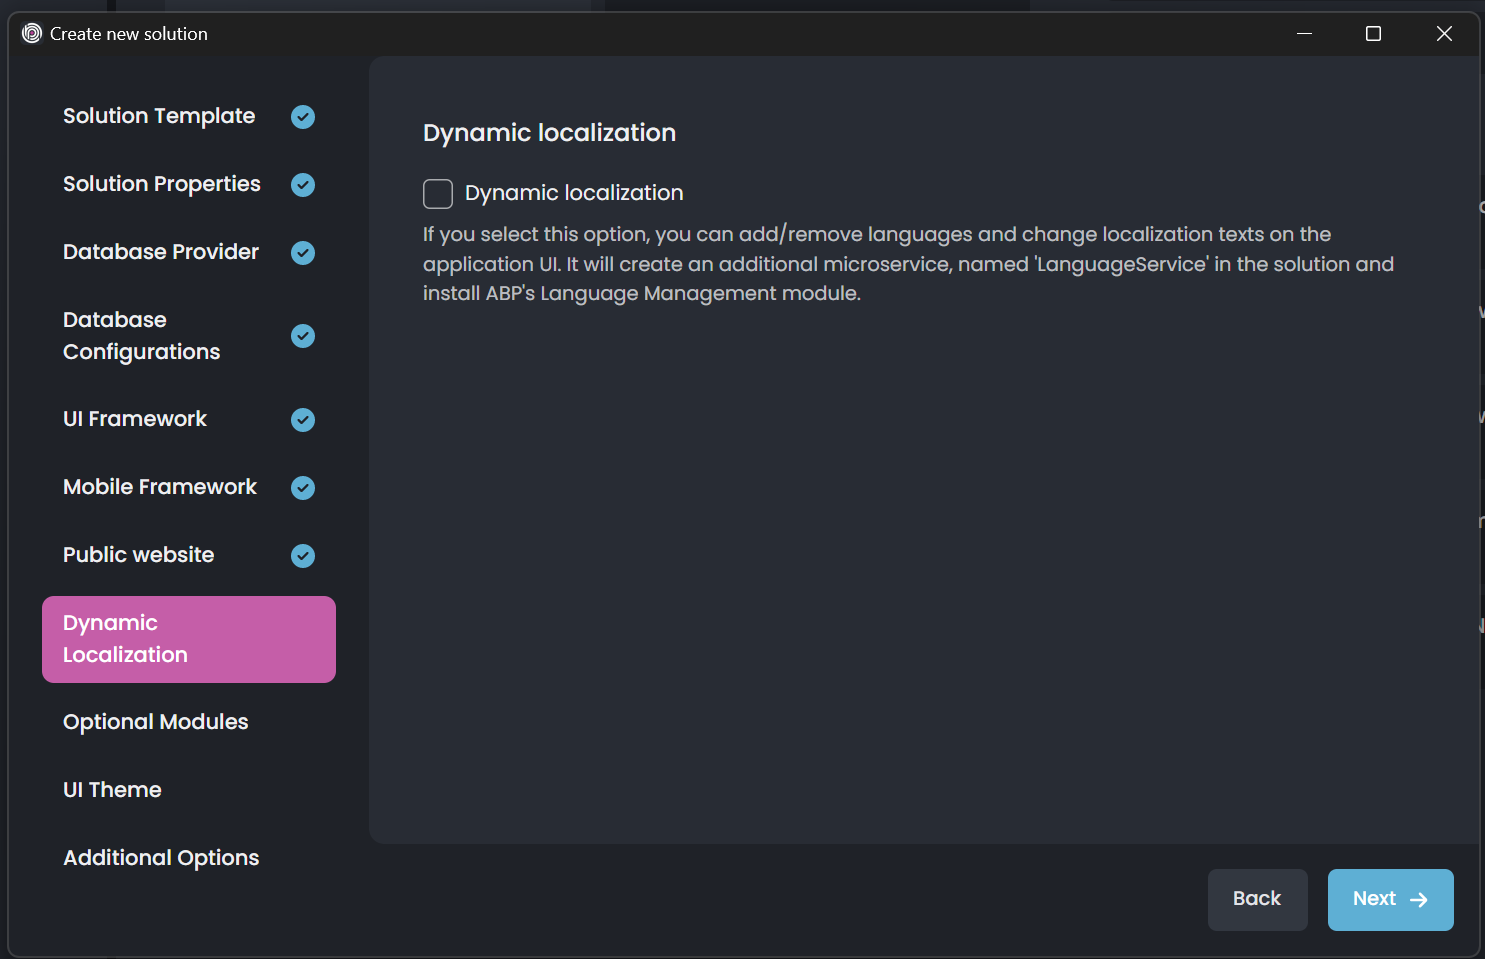Maximize the Create new solution window

[x=1373, y=34]
